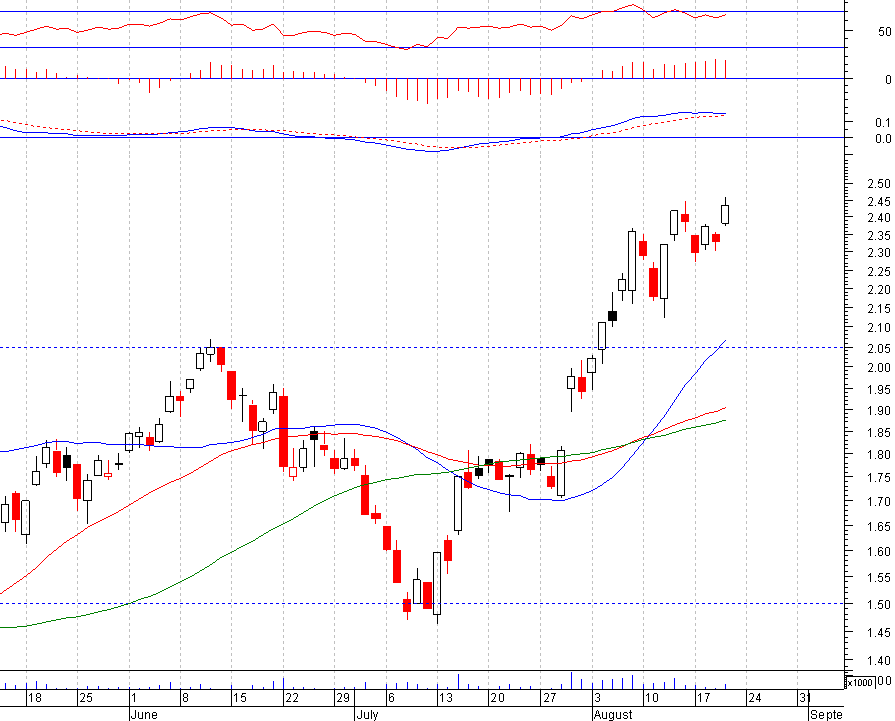
Task: Click date label 6 on time axis
Action: 391,698
